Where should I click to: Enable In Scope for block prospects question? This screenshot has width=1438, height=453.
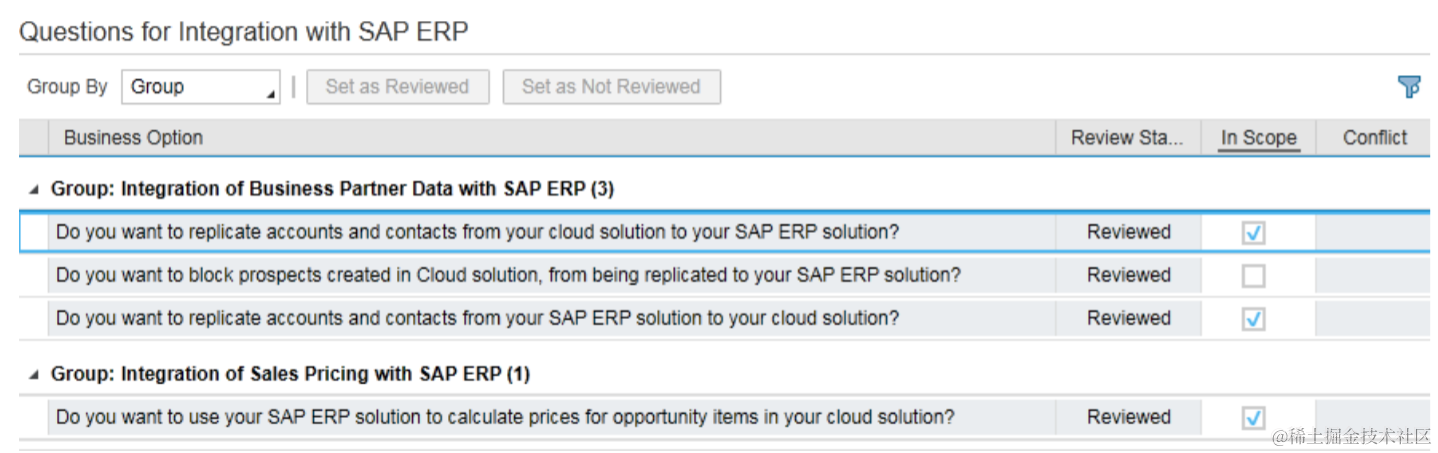coord(1253,275)
